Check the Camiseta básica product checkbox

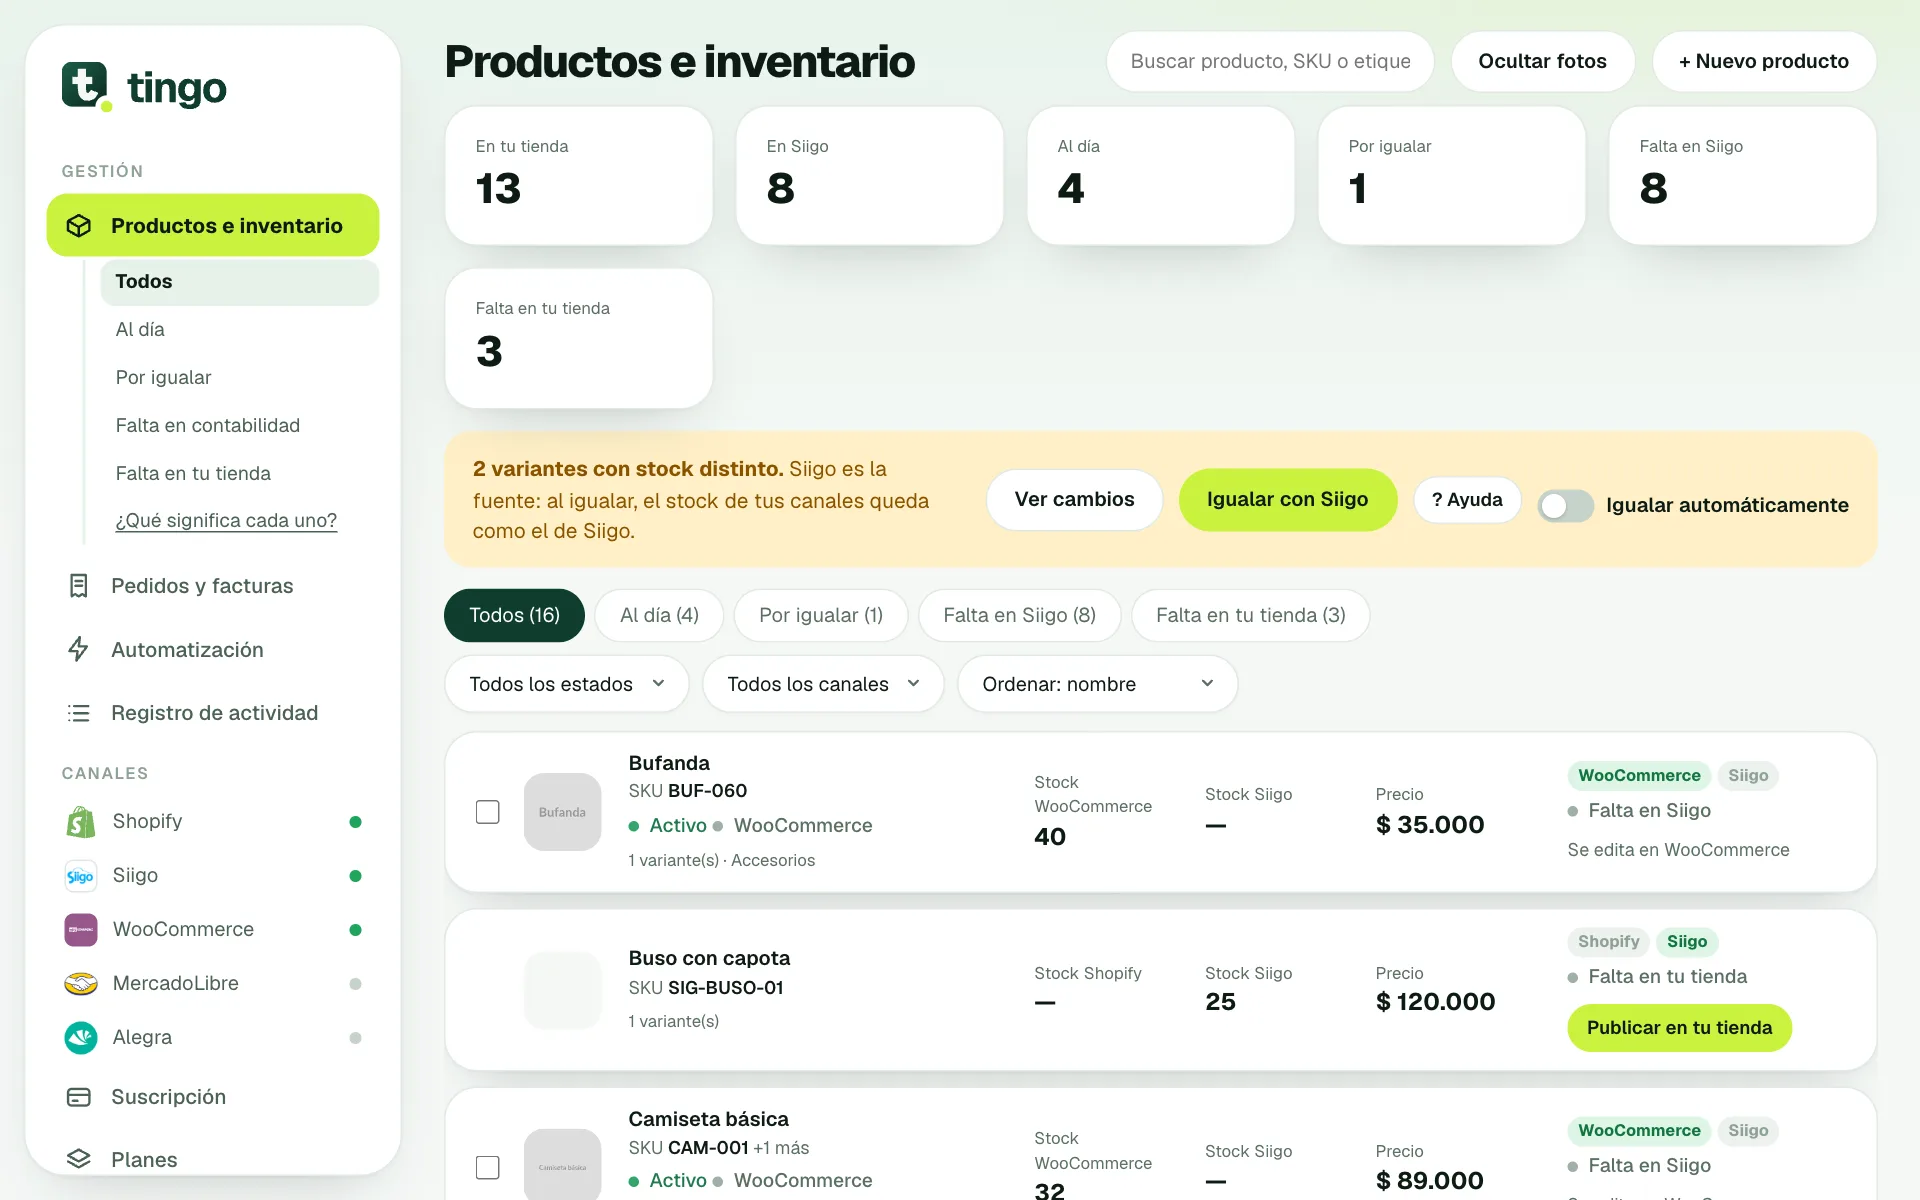(488, 1167)
